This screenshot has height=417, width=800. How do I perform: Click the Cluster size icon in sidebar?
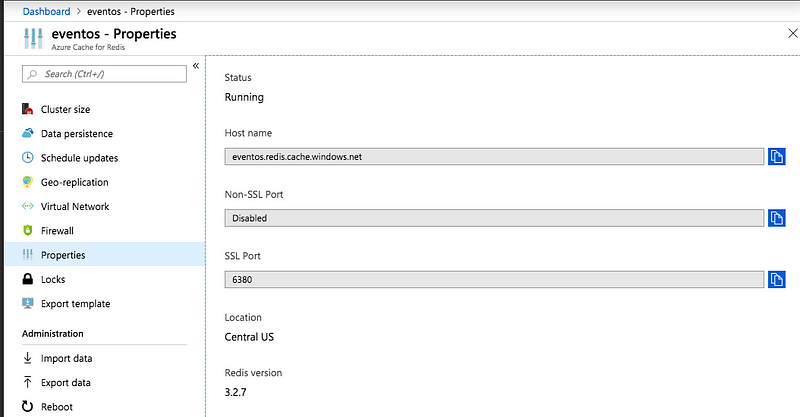(x=28, y=109)
